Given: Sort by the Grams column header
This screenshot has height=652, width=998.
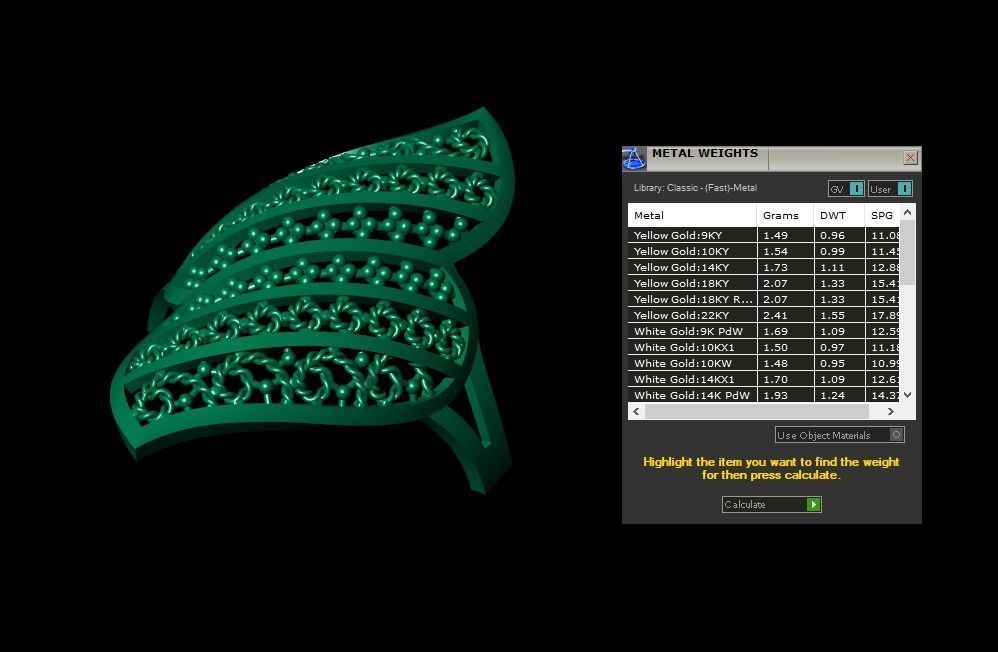Looking at the screenshot, I should pos(785,215).
